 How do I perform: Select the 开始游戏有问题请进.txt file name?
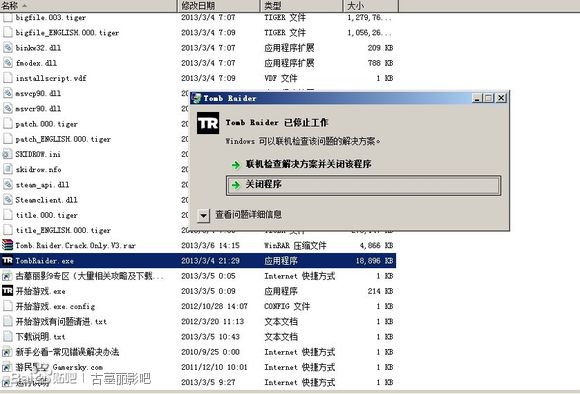(x=61, y=321)
